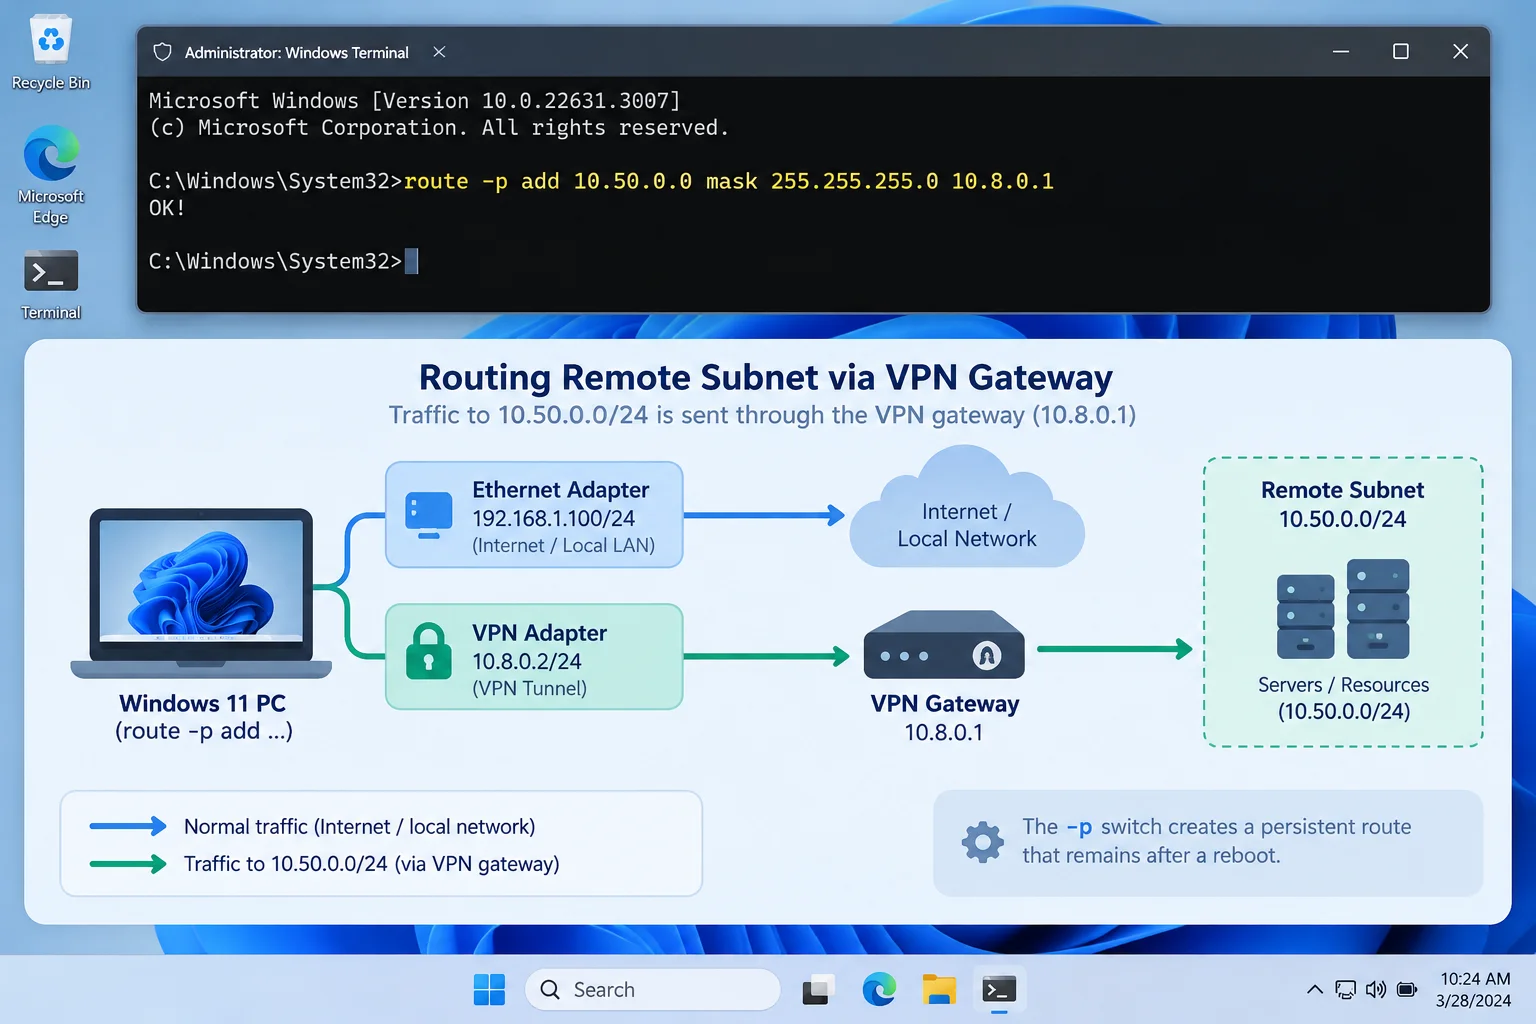Open the Terminal desktop shortcut

pos(50,285)
